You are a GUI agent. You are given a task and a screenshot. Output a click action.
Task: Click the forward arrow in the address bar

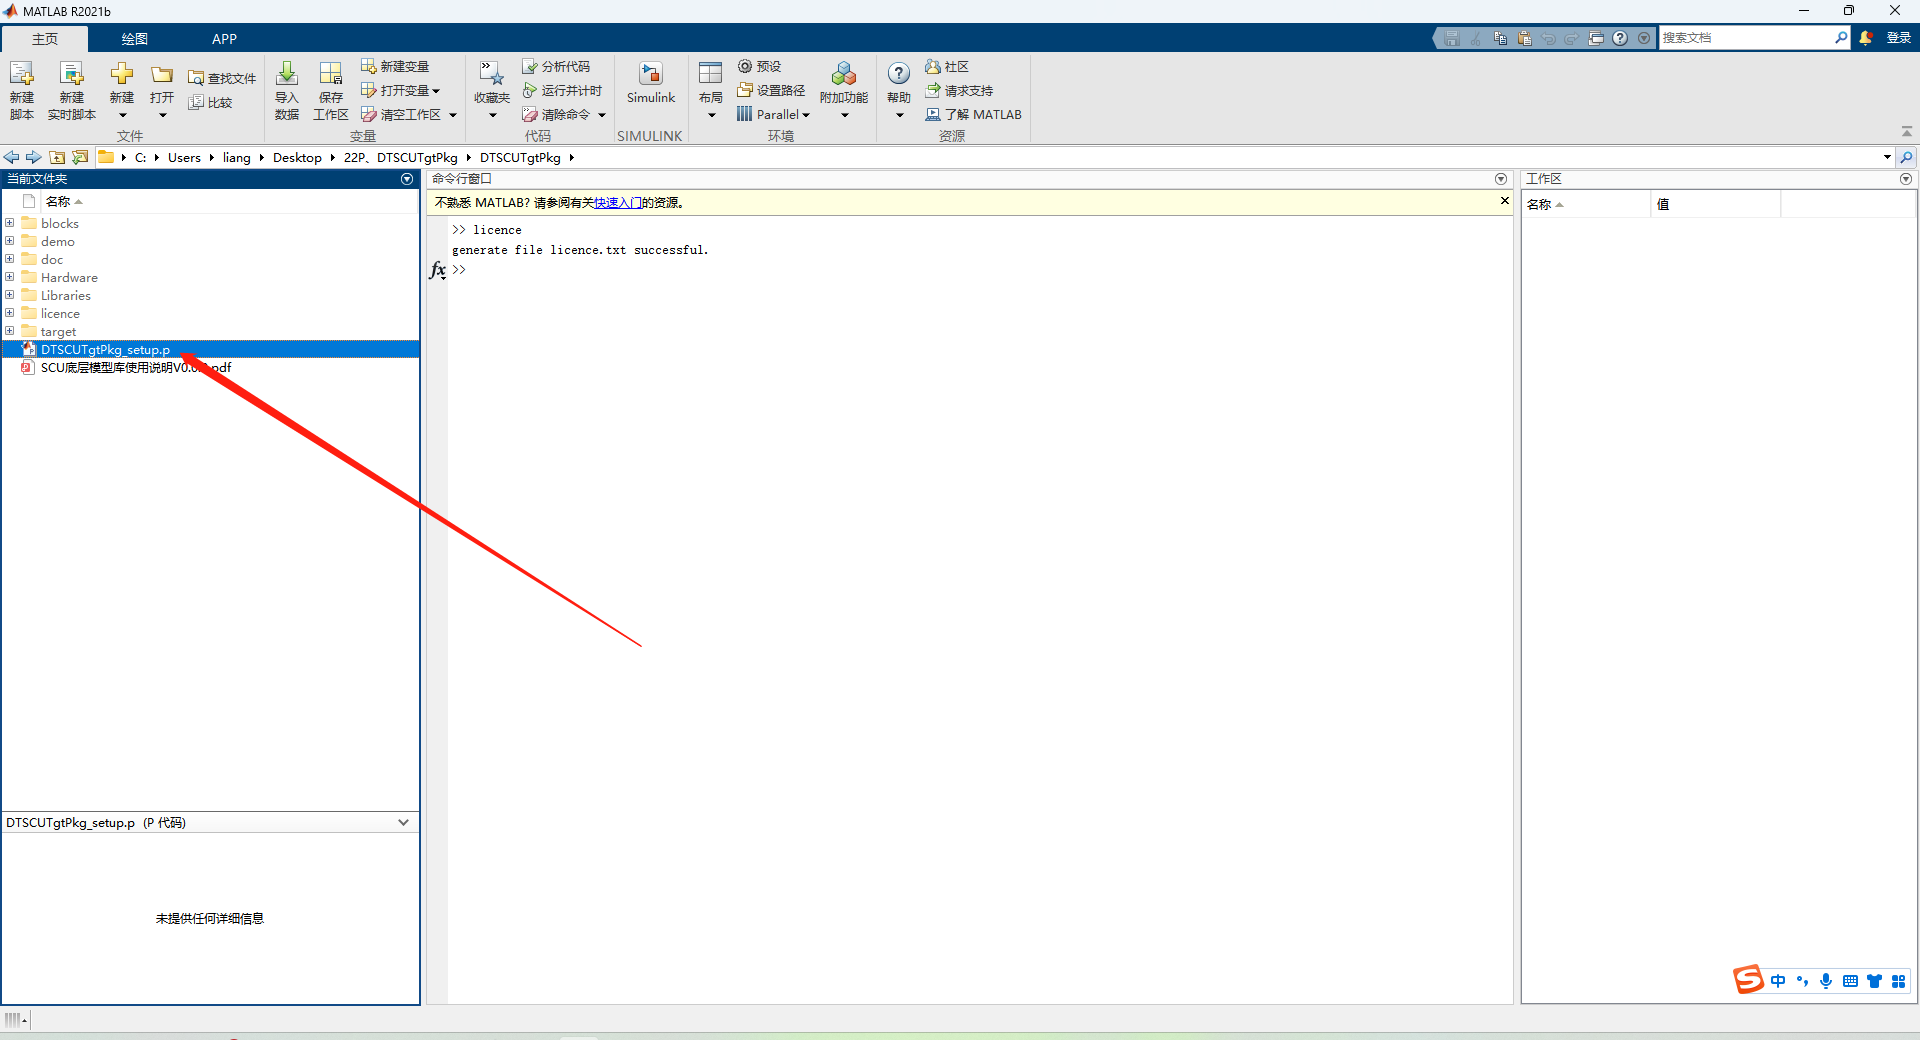coord(33,157)
